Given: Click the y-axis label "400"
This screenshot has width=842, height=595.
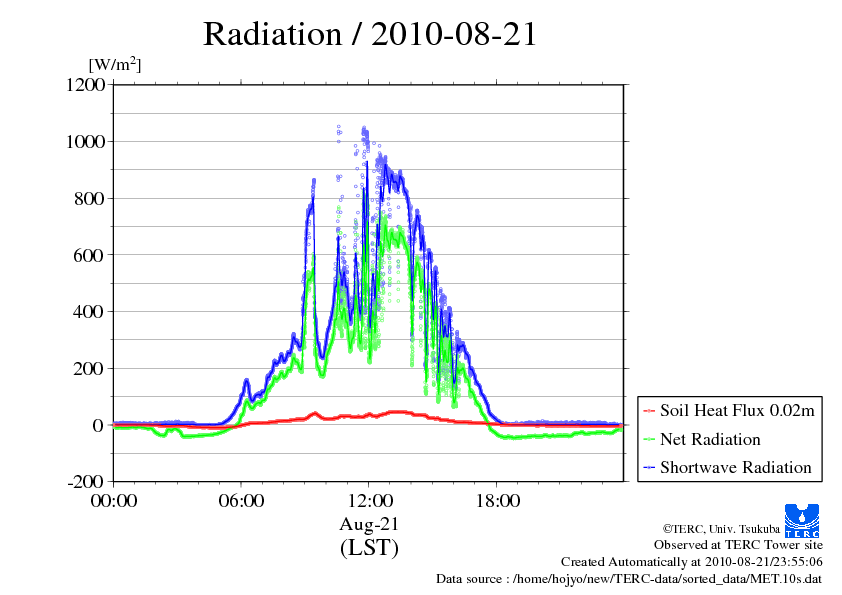Looking at the screenshot, I should coord(89,311).
